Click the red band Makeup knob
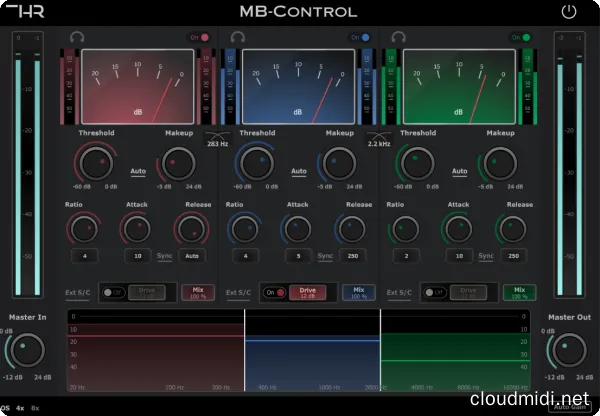The image size is (600, 416). tap(179, 163)
